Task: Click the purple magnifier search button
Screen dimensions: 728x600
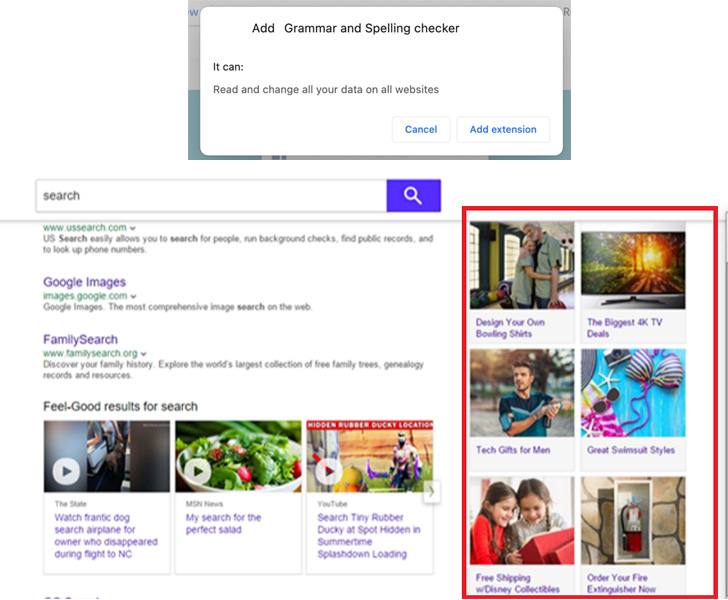Action: 413,196
